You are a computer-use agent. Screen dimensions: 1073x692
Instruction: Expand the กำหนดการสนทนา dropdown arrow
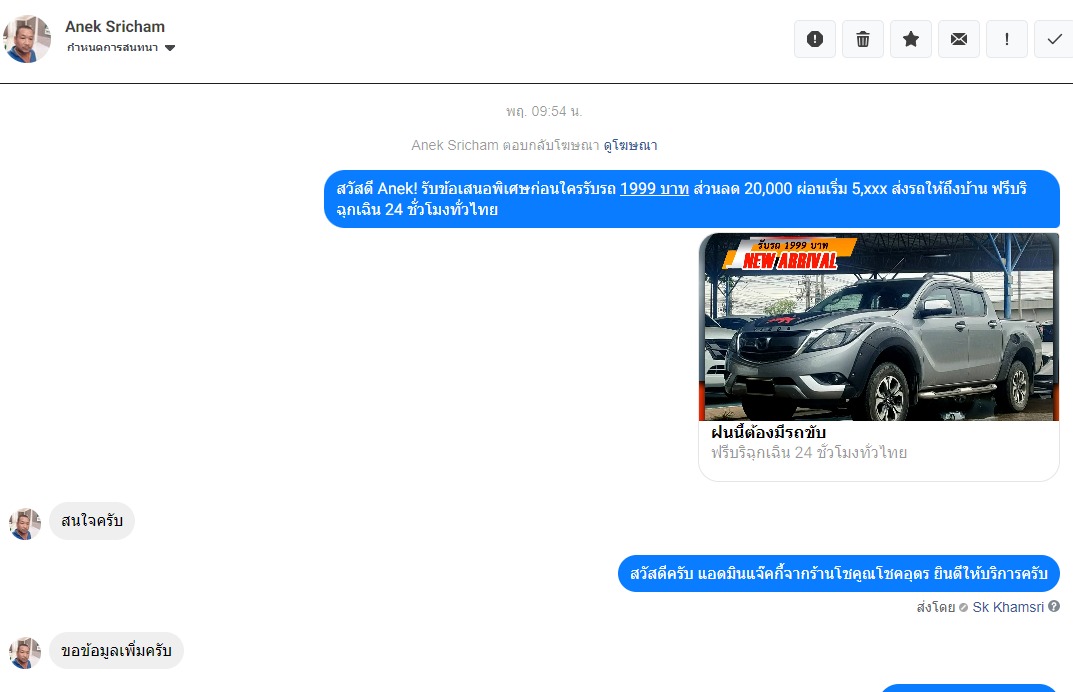(170, 48)
